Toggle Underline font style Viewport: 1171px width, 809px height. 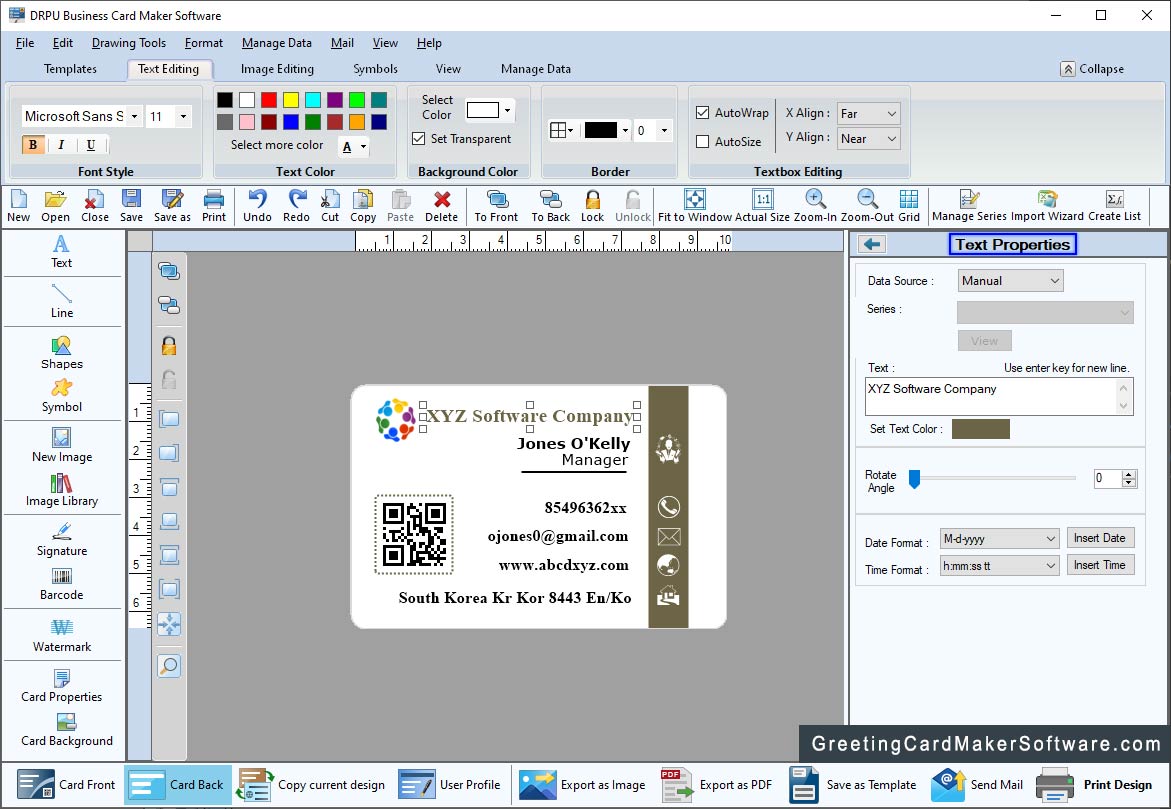tap(90, 145)
